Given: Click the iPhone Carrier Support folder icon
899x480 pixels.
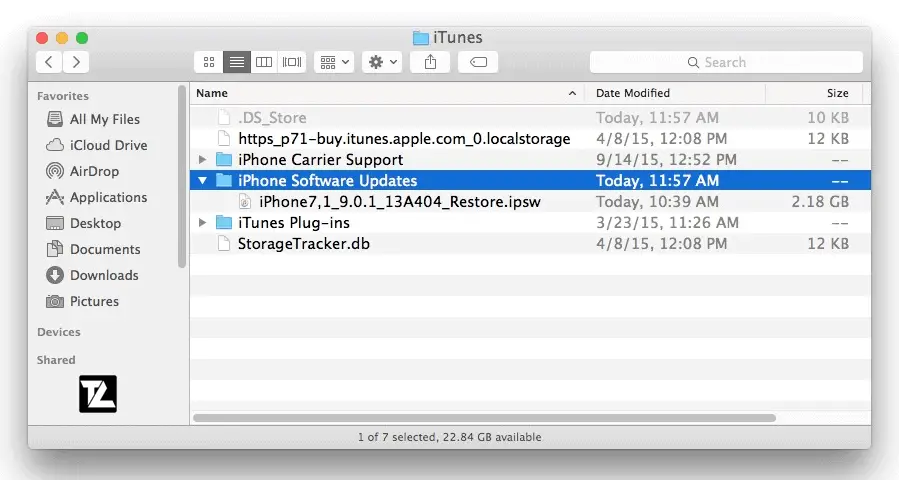Looking at the screenshot, I should tap(224, 159).
